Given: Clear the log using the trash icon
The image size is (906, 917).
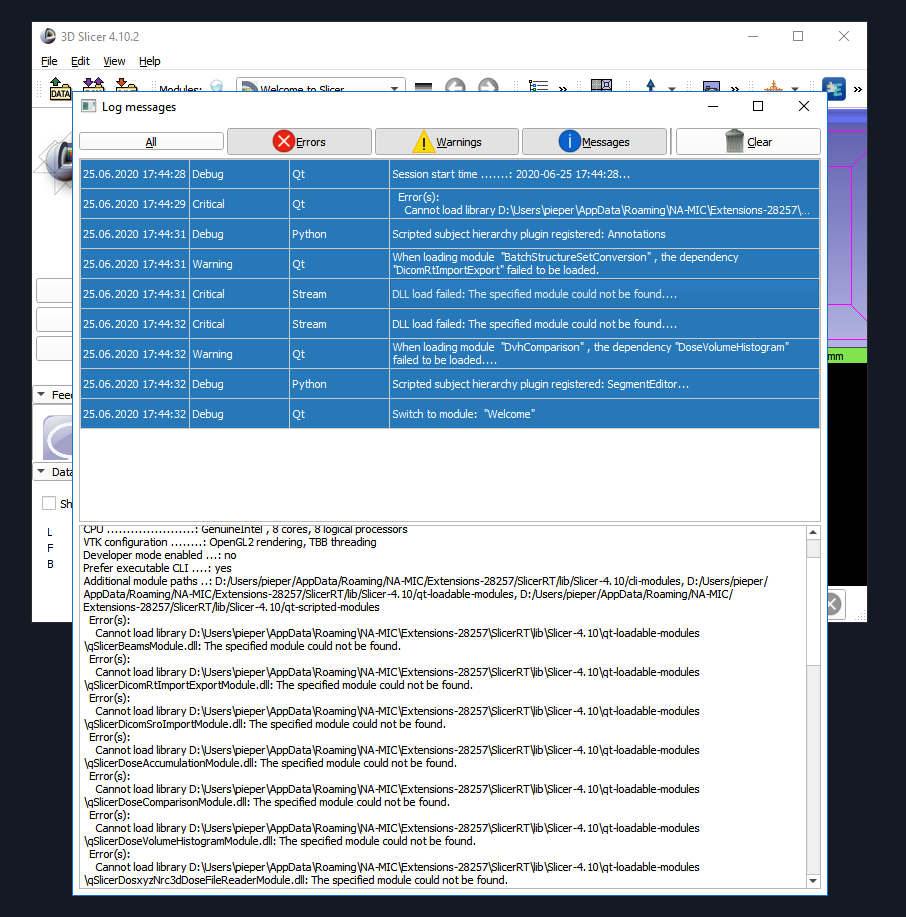Looking at the screenshot, I should tap(747, 141).
